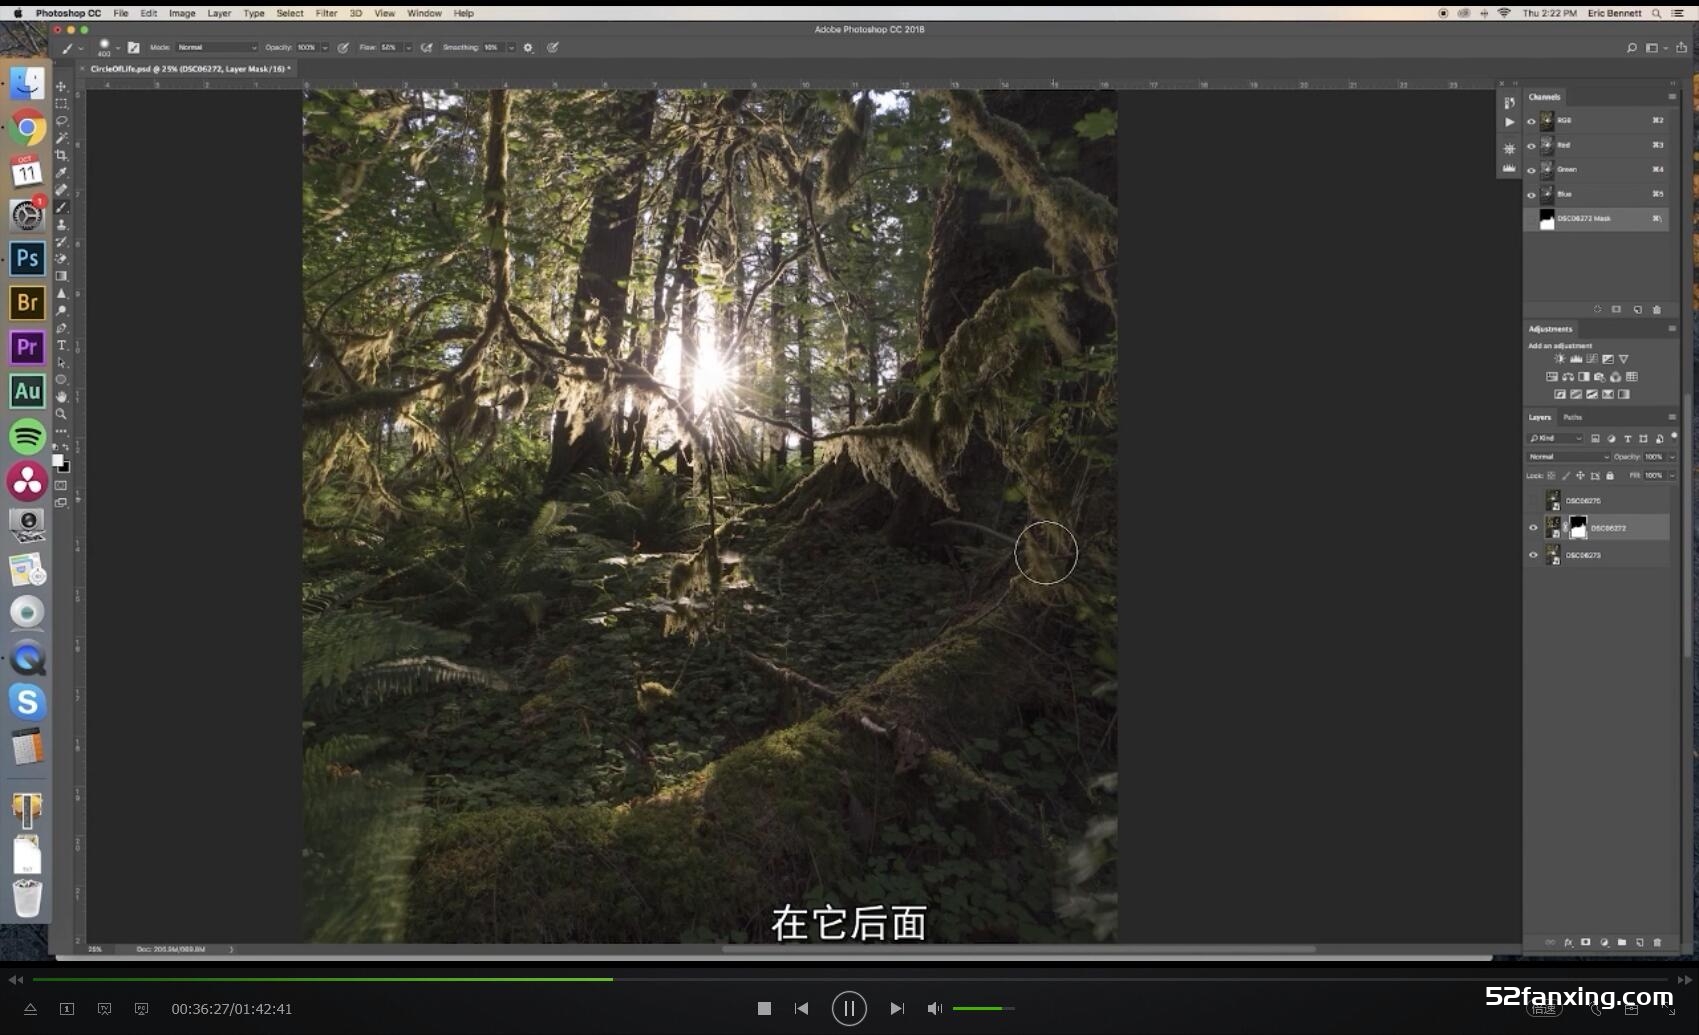Viewport: 1699px width, 1035px height.
Task: Select the Move tool
Action: coord(61,86)
